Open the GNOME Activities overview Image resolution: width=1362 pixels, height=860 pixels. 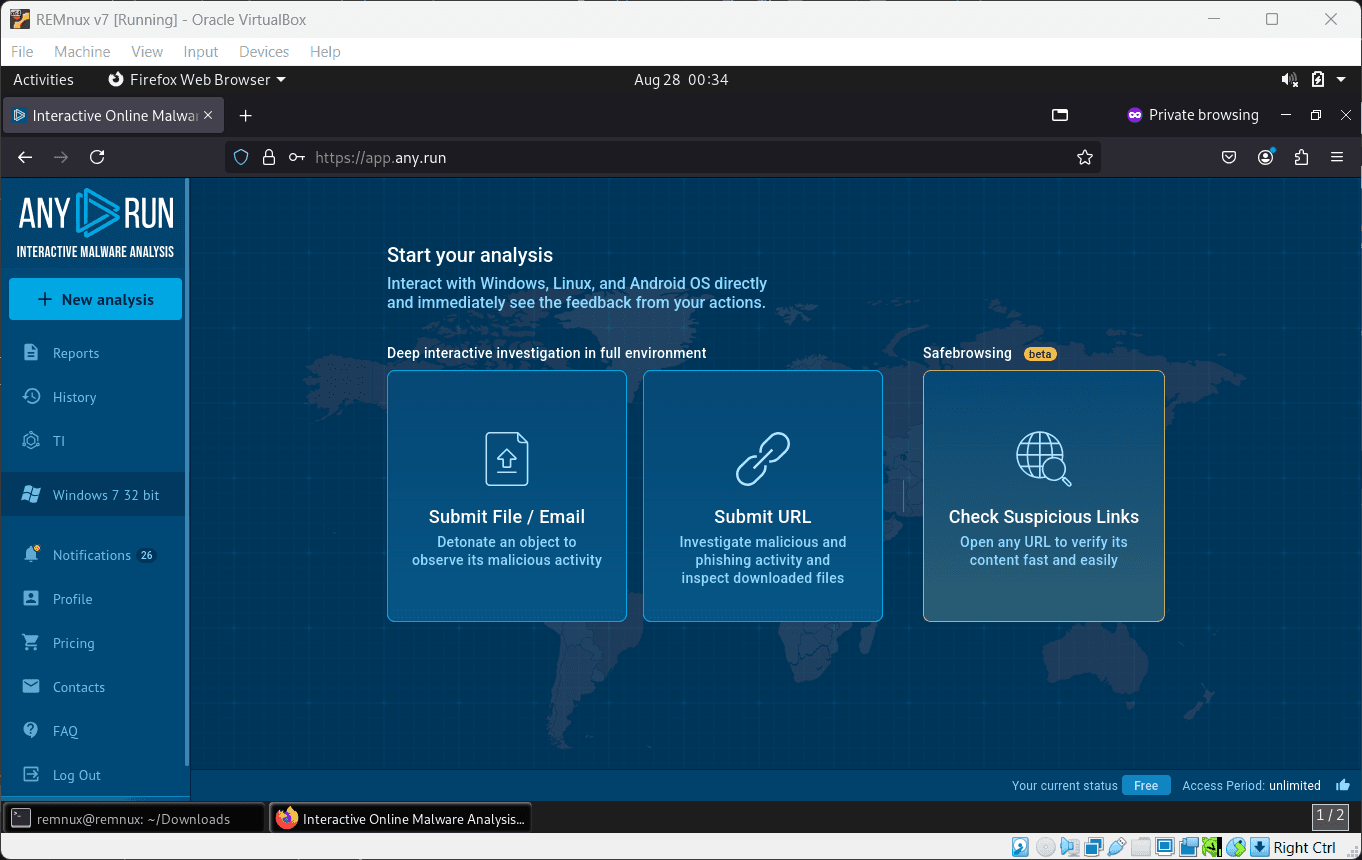(43, 80)
